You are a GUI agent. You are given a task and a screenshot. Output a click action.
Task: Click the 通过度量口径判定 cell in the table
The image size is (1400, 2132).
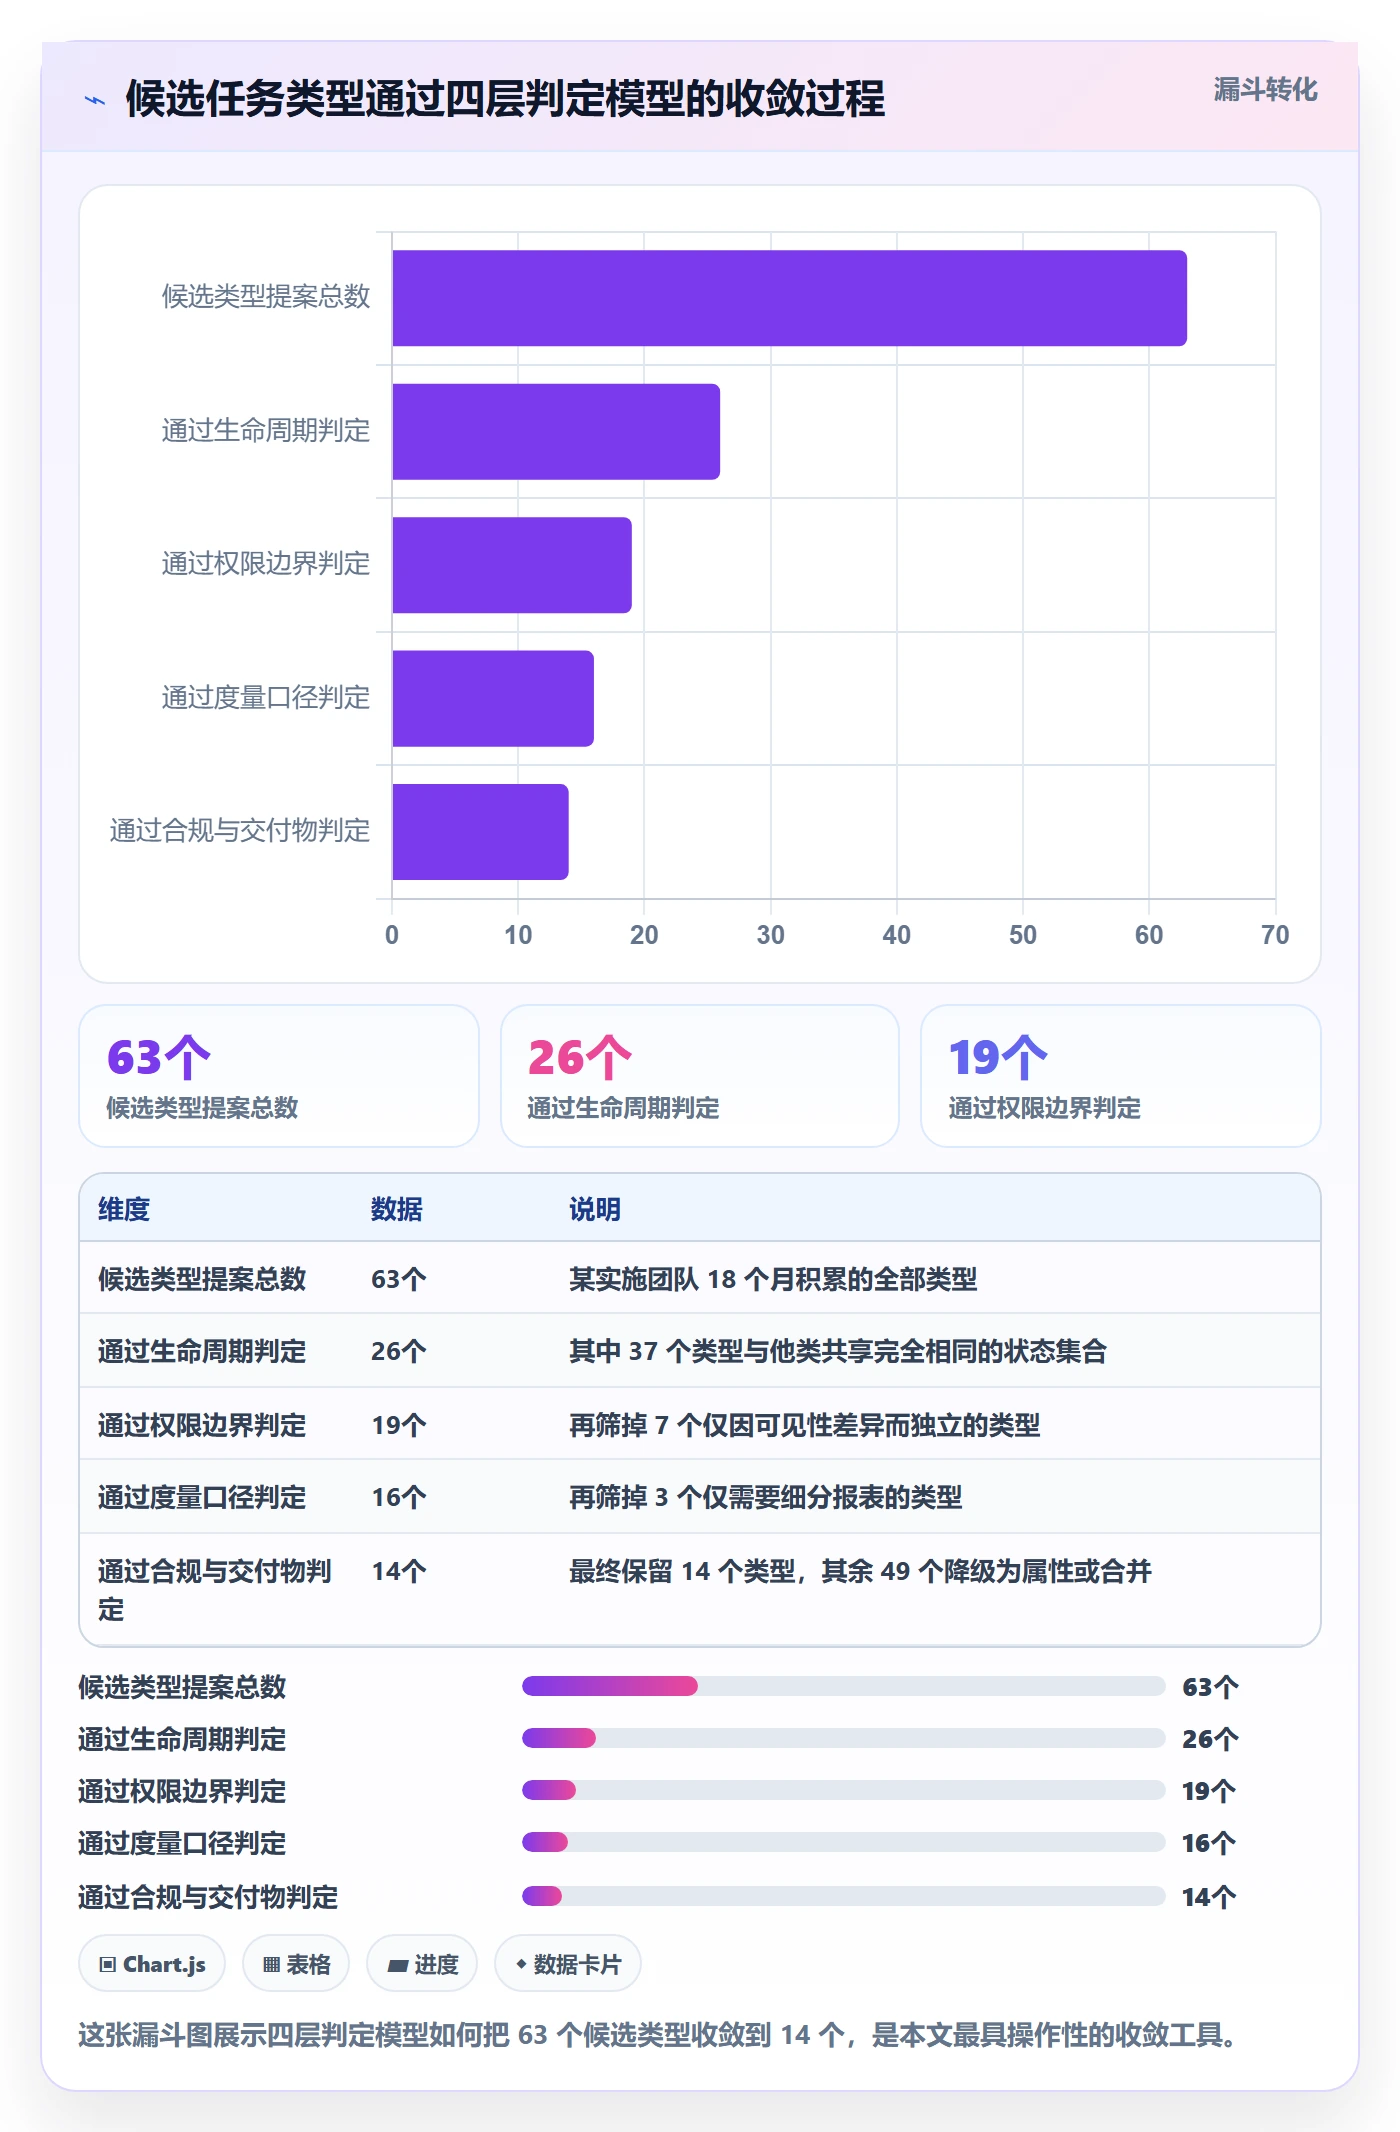[202, 1497]
